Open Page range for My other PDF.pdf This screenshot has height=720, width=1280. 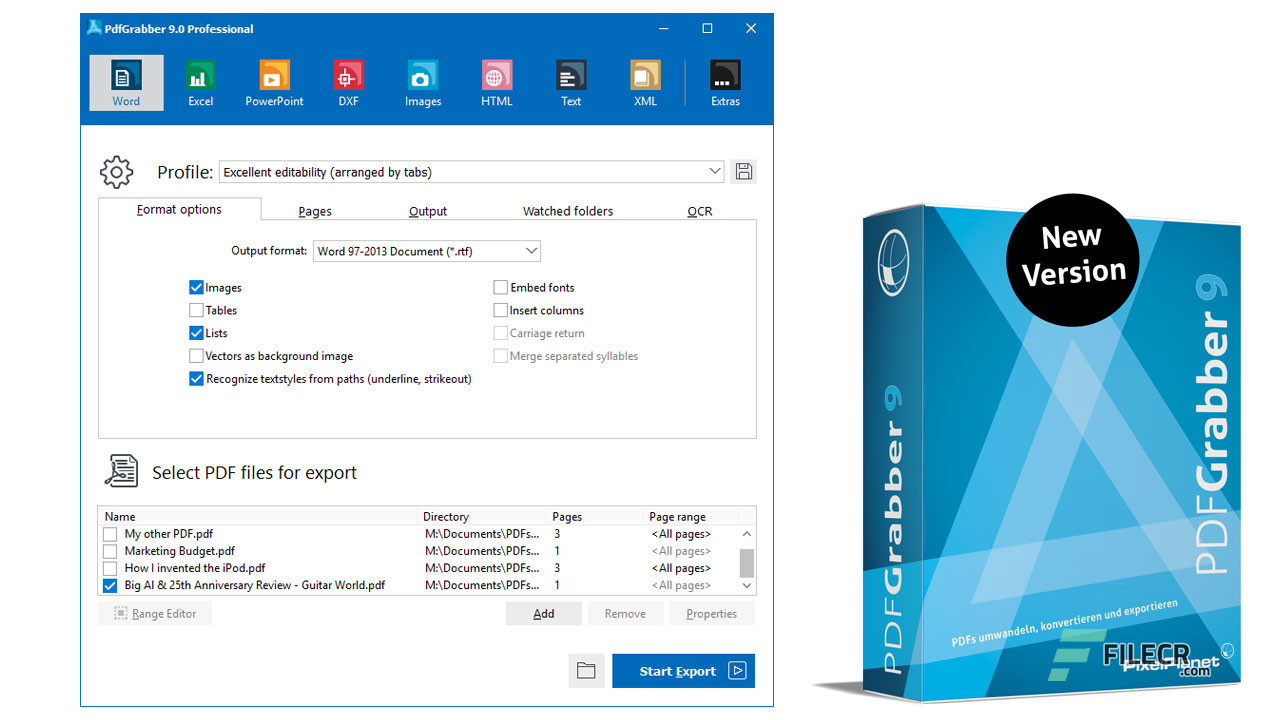tap(681, 534)
